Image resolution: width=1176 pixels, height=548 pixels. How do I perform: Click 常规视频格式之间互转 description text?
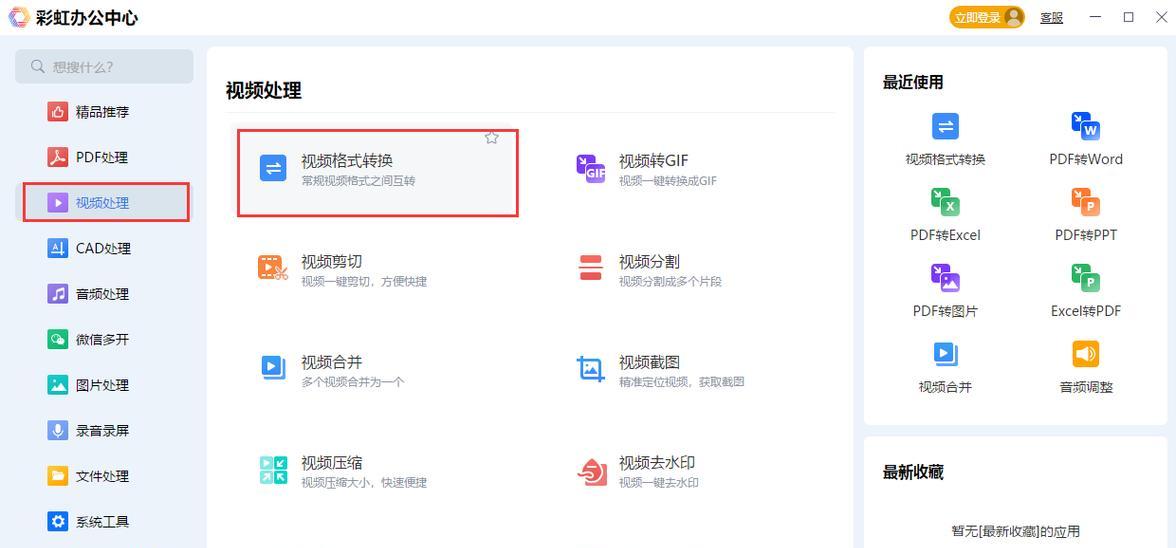(358, 181)
